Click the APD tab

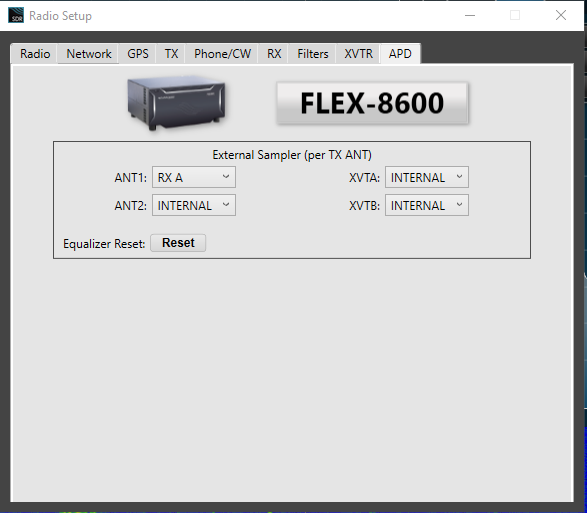click(400, 54)
